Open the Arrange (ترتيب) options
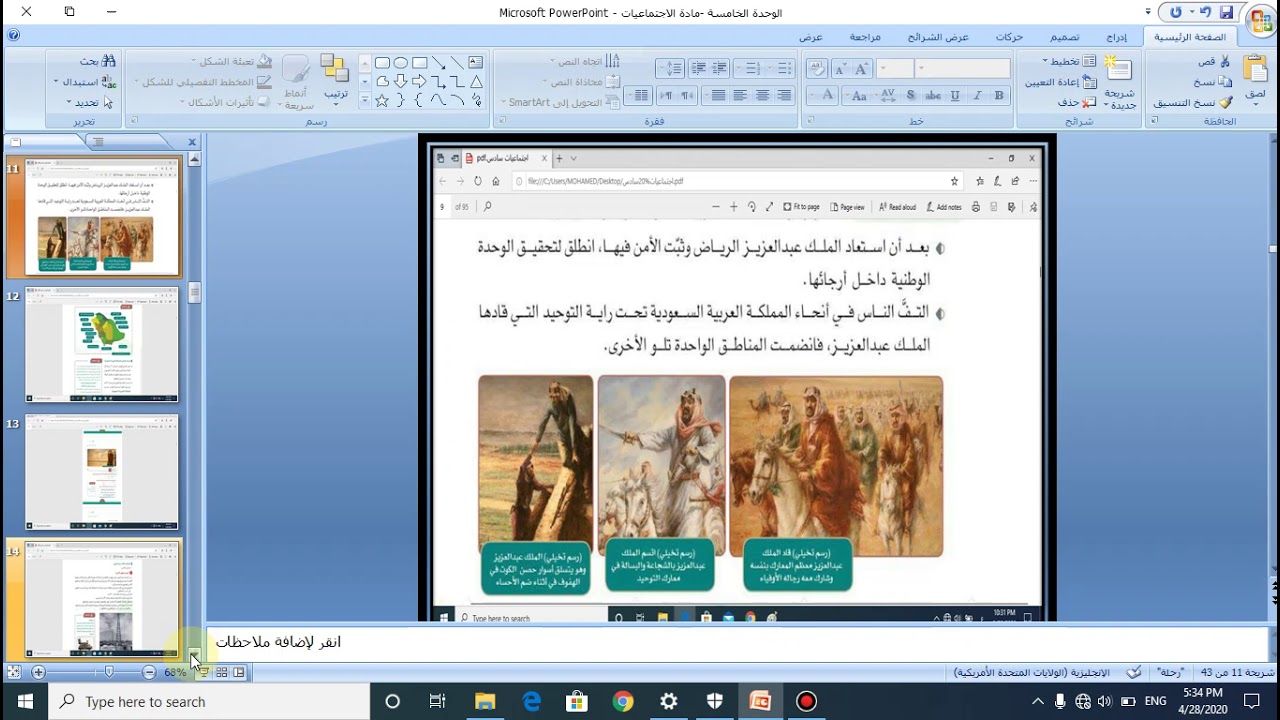Screen dimensions: 1280x720 point(335,80)
